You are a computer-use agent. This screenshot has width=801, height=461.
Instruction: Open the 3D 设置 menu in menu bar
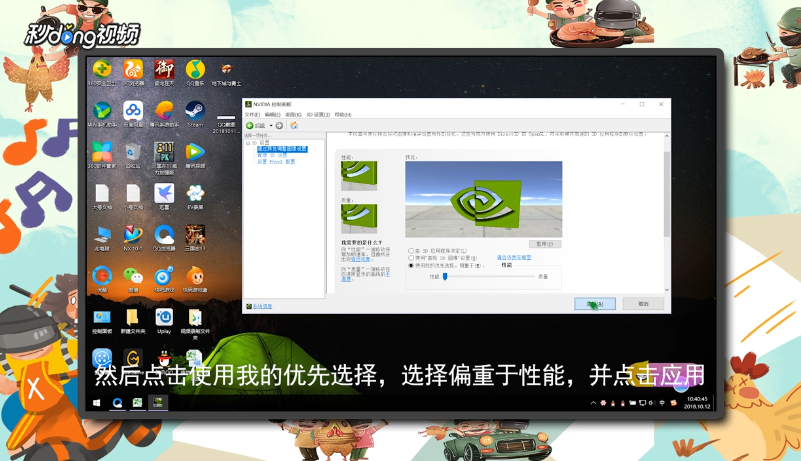click(x=318, y=114)
